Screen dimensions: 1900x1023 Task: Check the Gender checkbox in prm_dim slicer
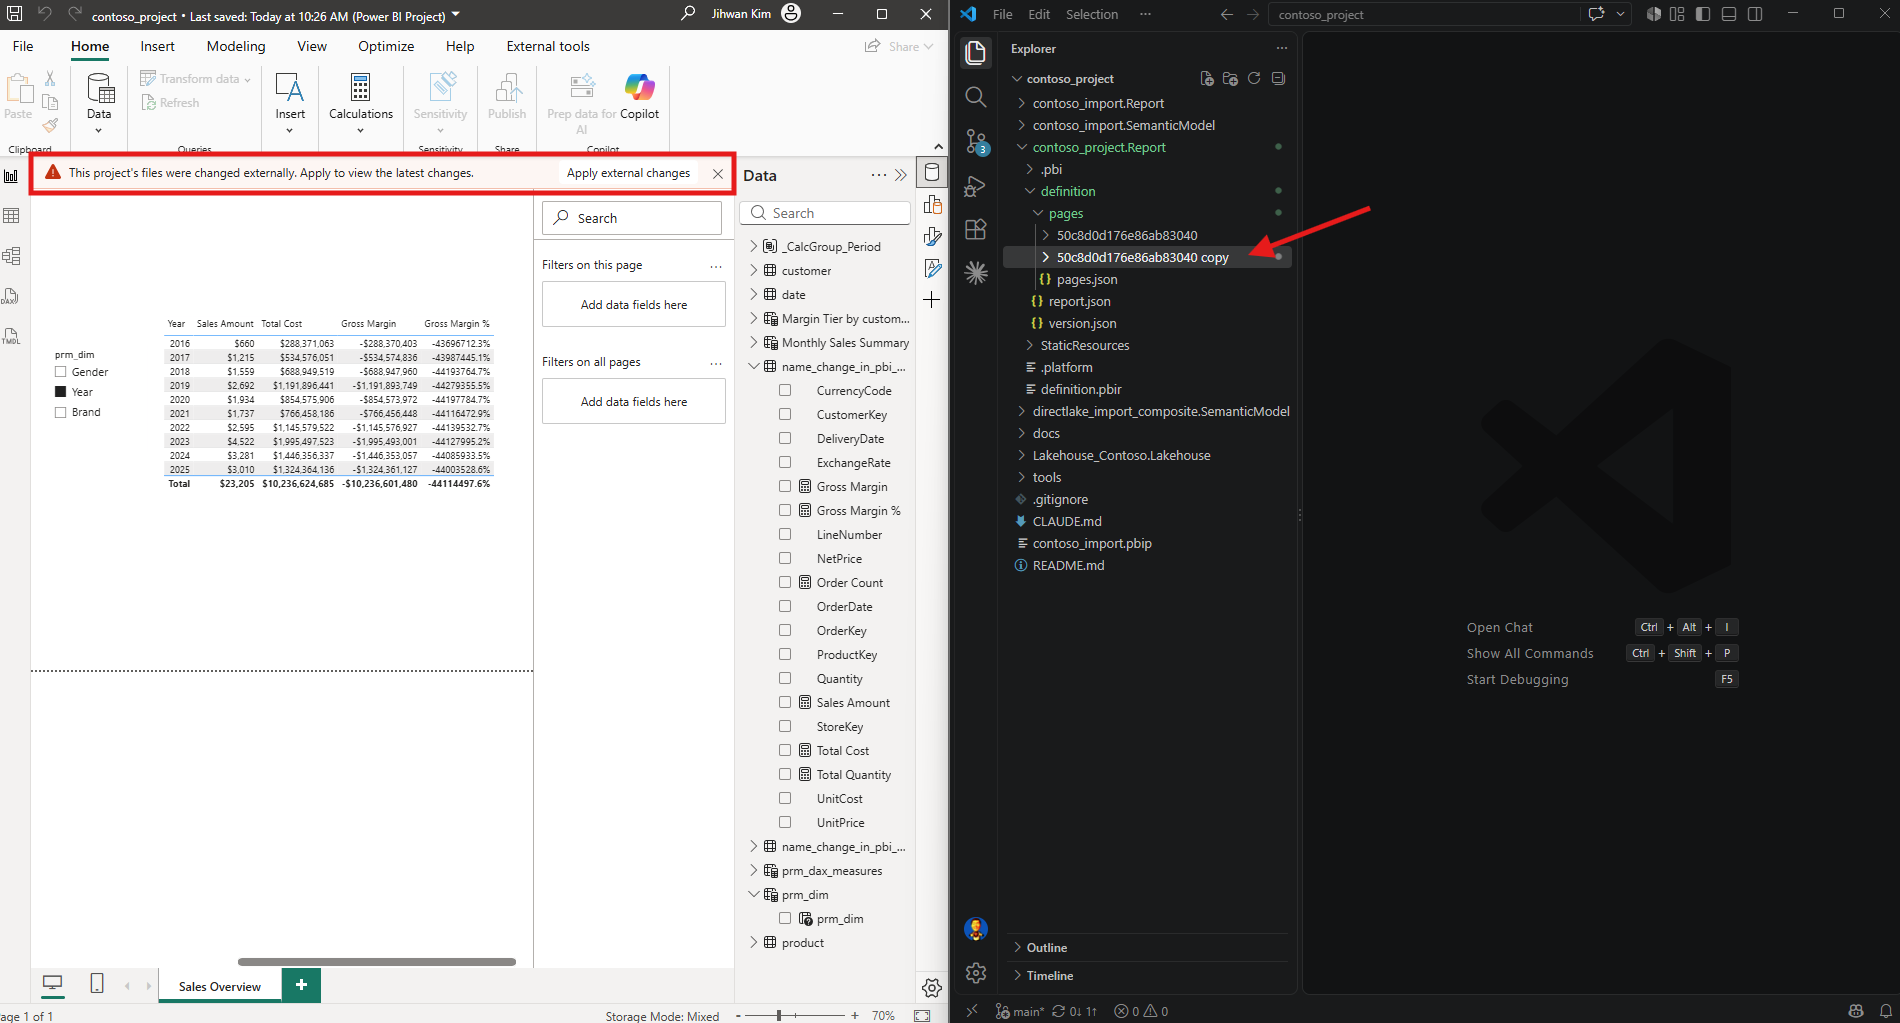(x=61, y=372)
